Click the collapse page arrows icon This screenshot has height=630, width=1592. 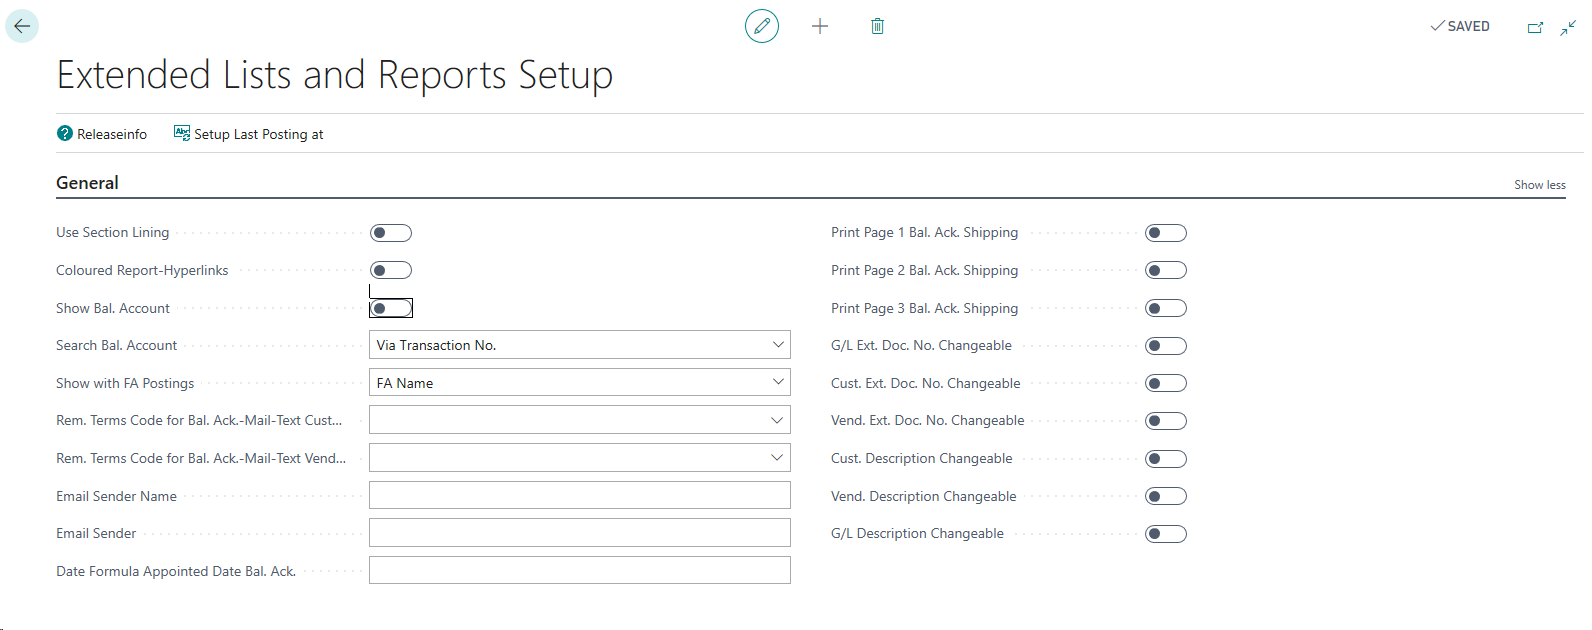pyautogui.click(x=1568, y=27)
